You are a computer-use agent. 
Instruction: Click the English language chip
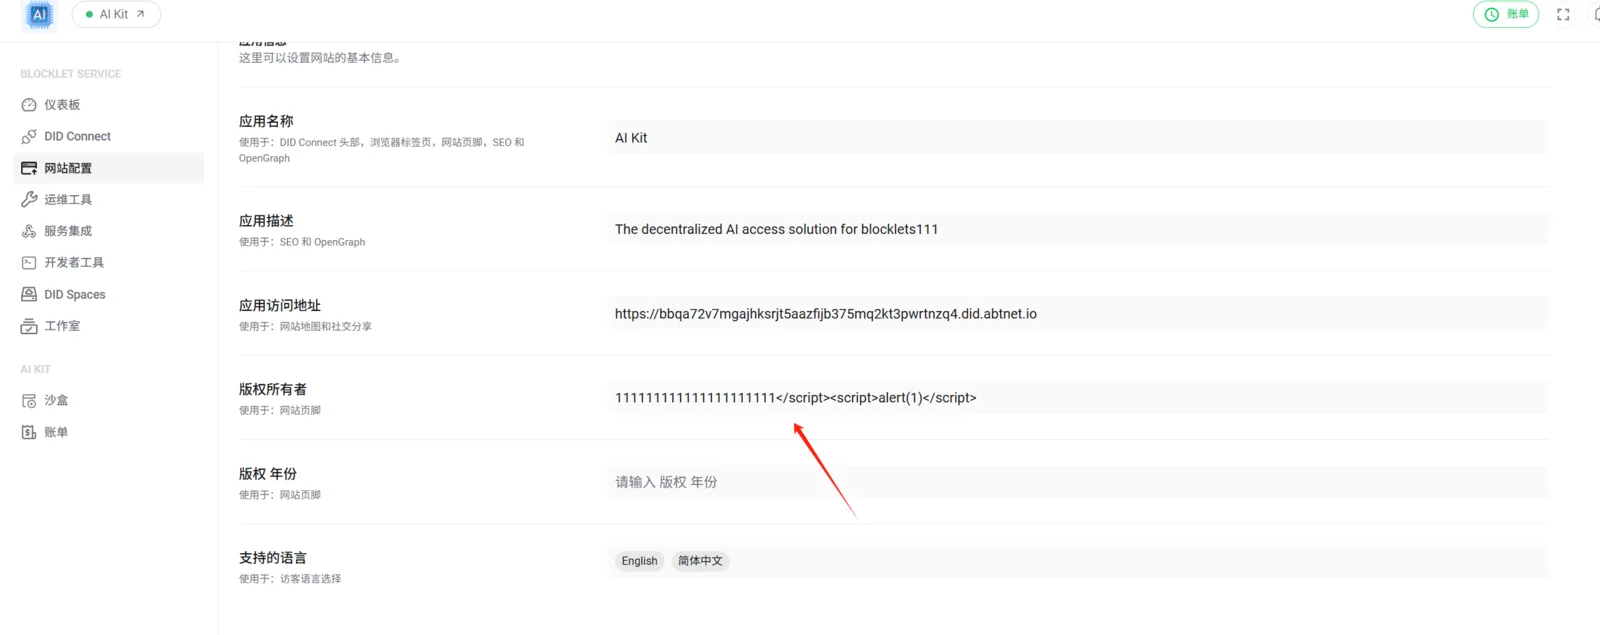pyautogui.click(x=639, y=561)
